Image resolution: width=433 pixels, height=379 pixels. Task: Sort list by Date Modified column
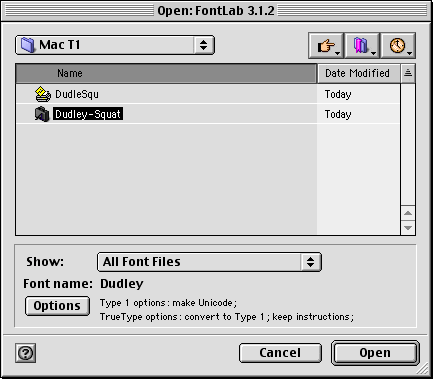click(359, 73)
